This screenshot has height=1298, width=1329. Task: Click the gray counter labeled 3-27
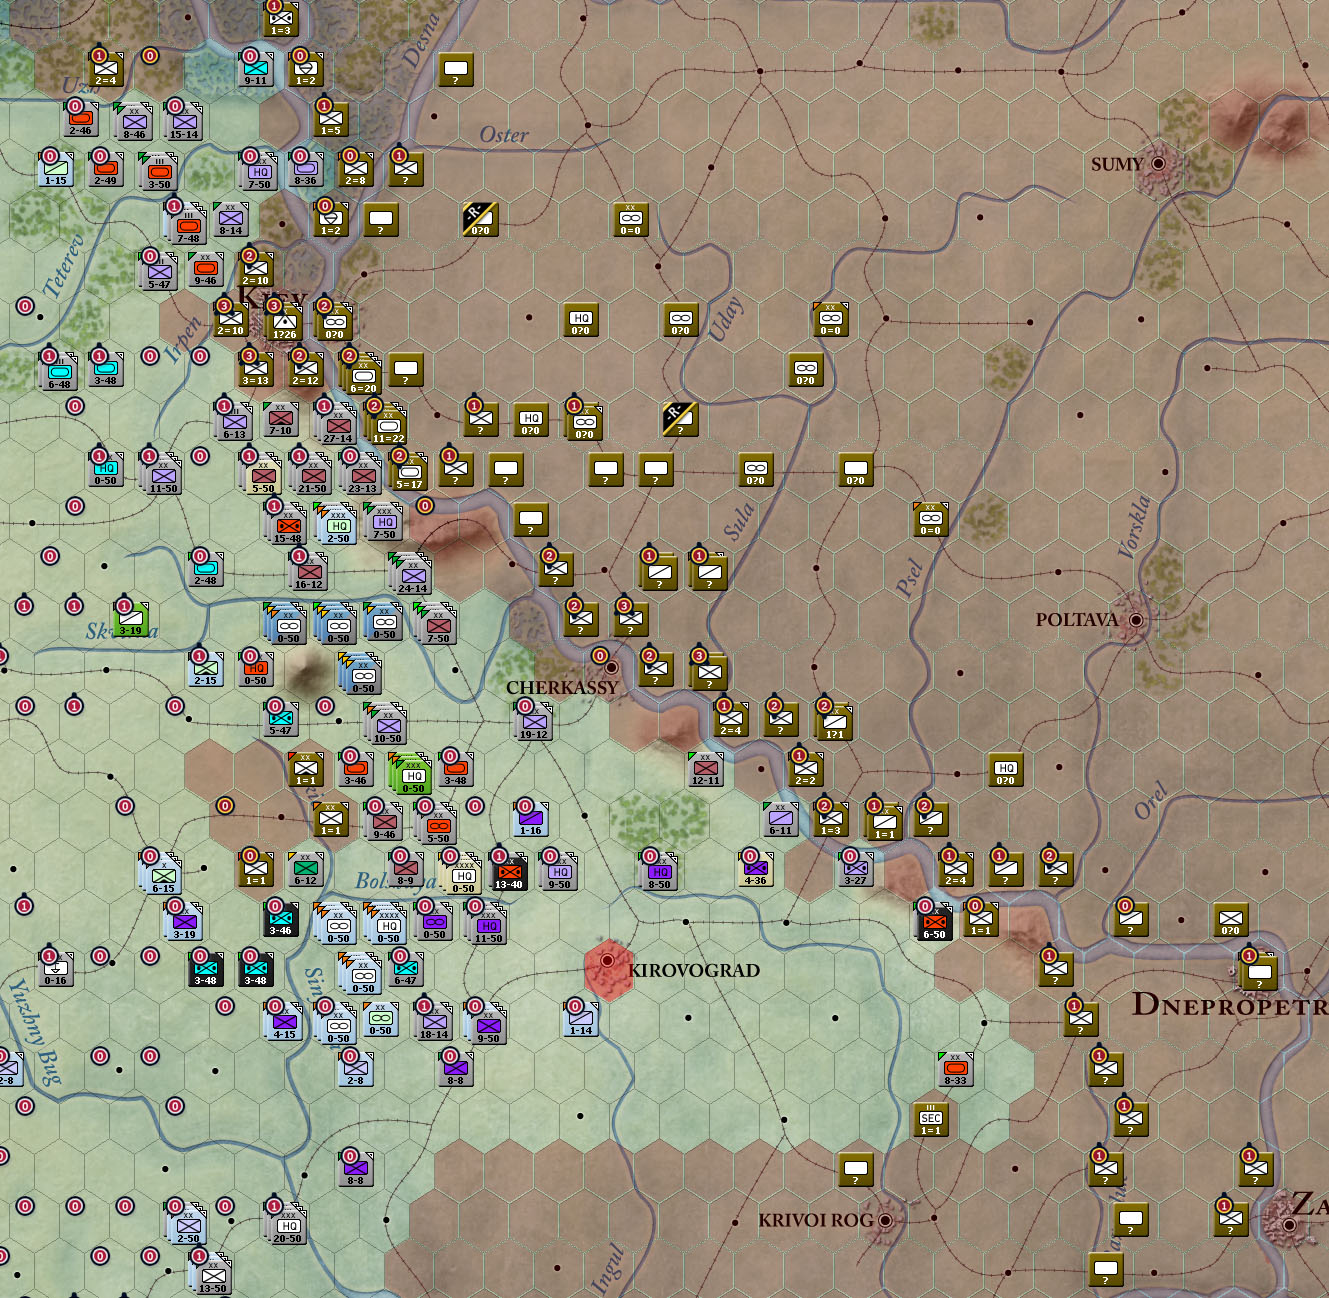(x=856, y=869)
